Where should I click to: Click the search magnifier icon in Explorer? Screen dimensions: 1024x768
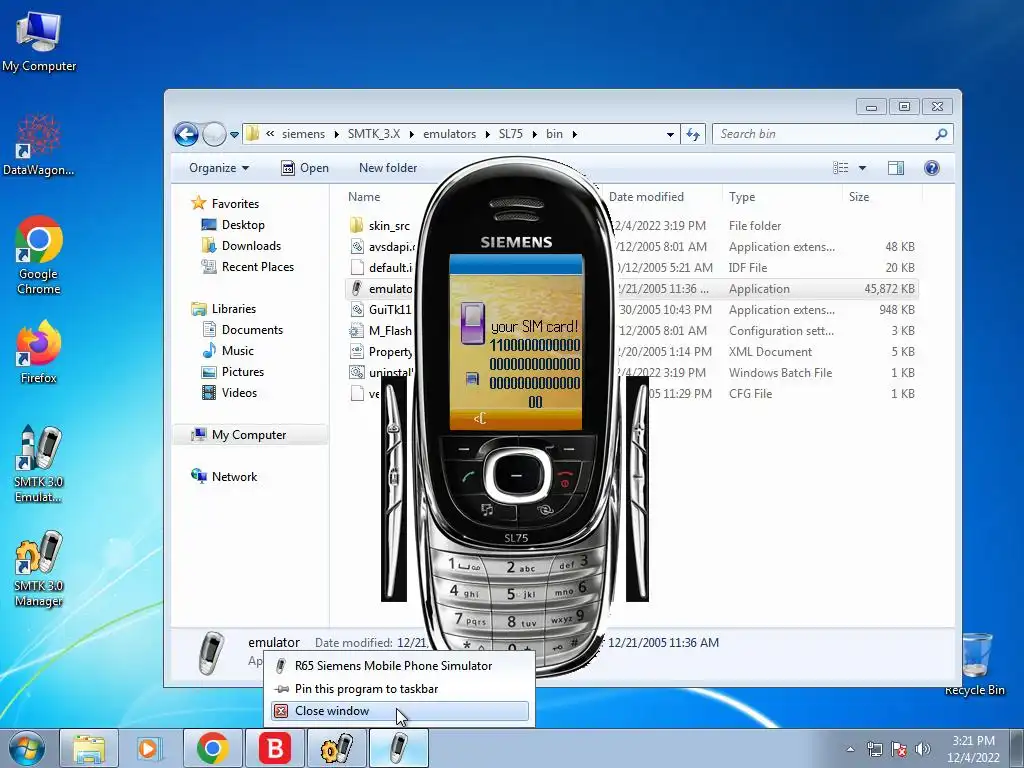click(x=941, y=135)
